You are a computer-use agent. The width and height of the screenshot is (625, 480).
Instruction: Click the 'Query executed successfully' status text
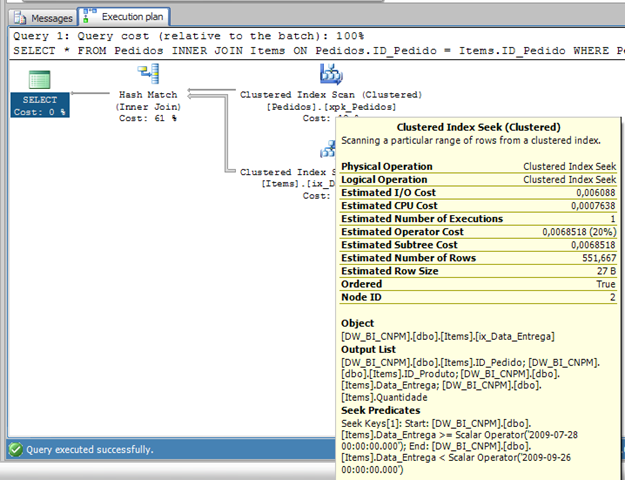(88, 450)
